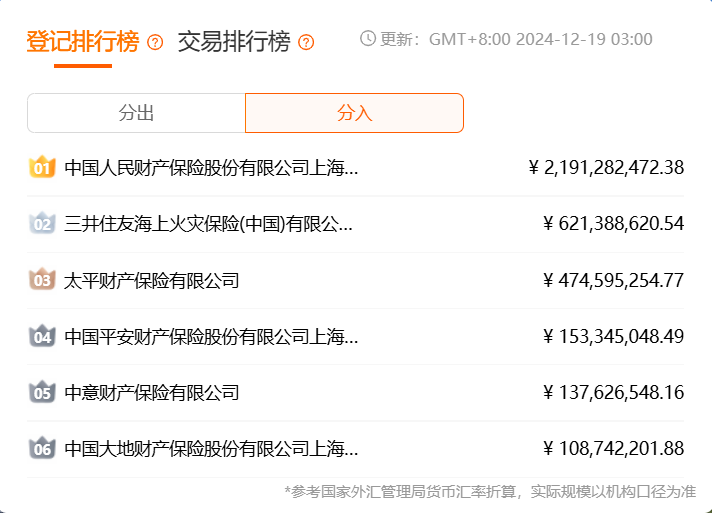Click the gold rank 01 badge
712x513 pixels.
(42, 168)
